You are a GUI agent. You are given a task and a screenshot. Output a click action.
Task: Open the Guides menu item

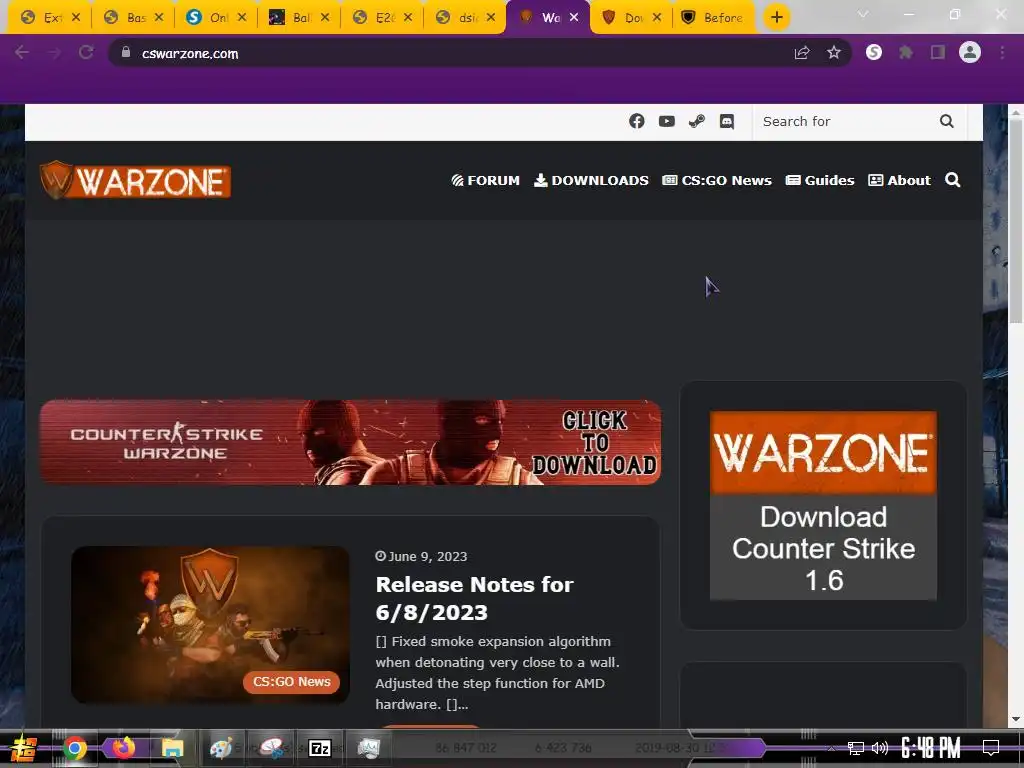(x=820, y=180)
